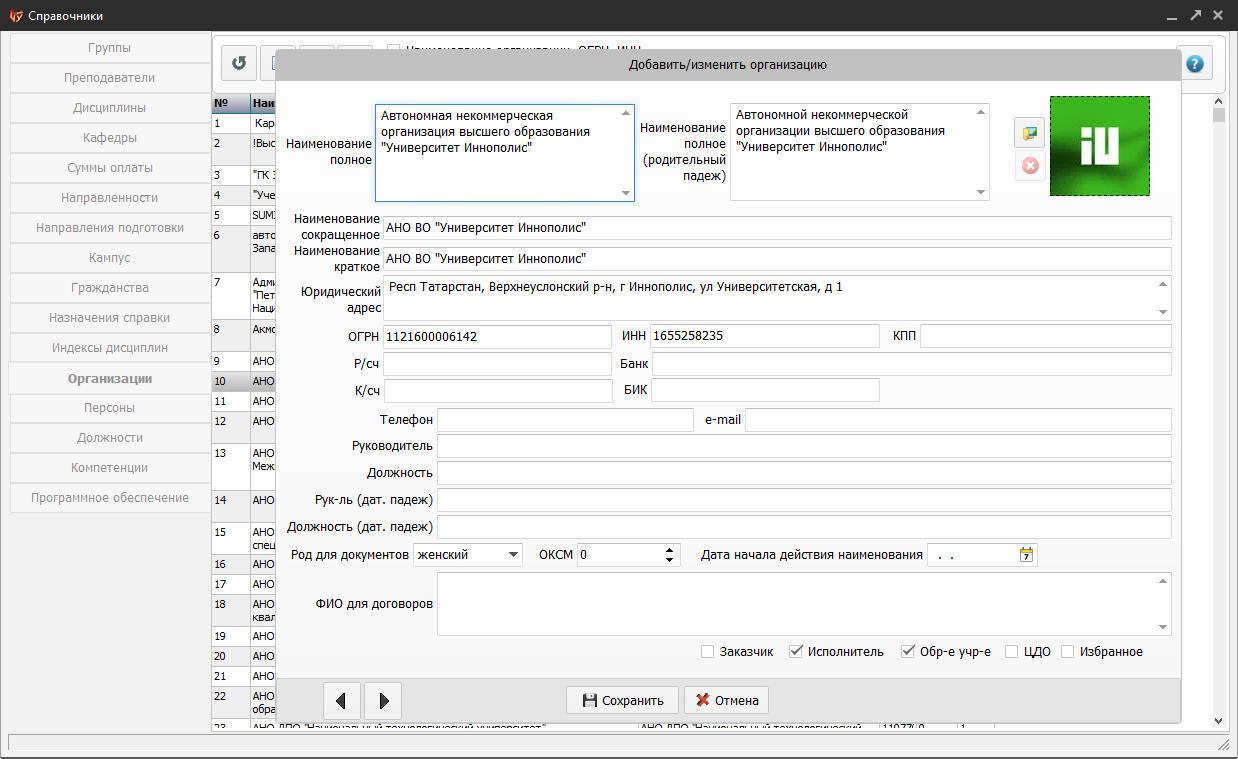Viewport: 1238px width, 759px height.
Task: Focus the Наименование сокращенное field
Action: point(777,228)
